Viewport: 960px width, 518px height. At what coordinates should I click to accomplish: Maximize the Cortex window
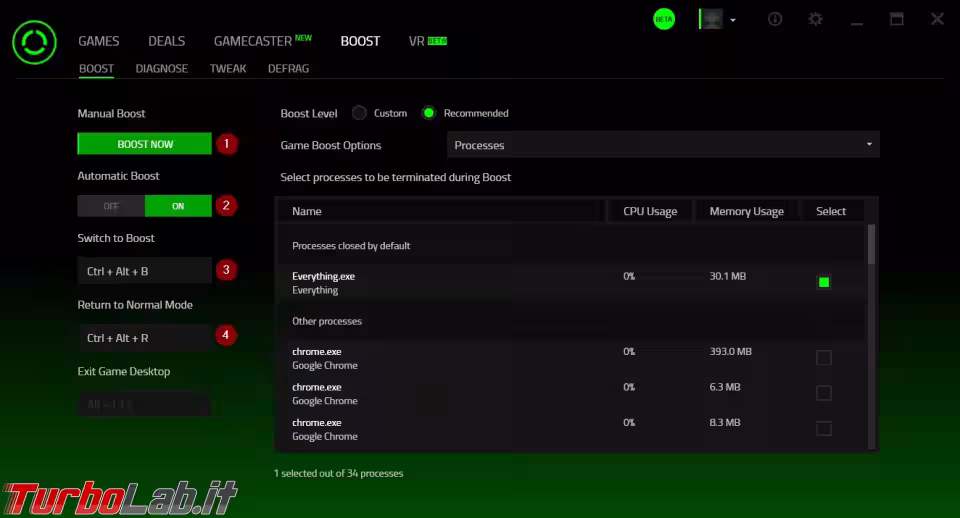[897, 19]
